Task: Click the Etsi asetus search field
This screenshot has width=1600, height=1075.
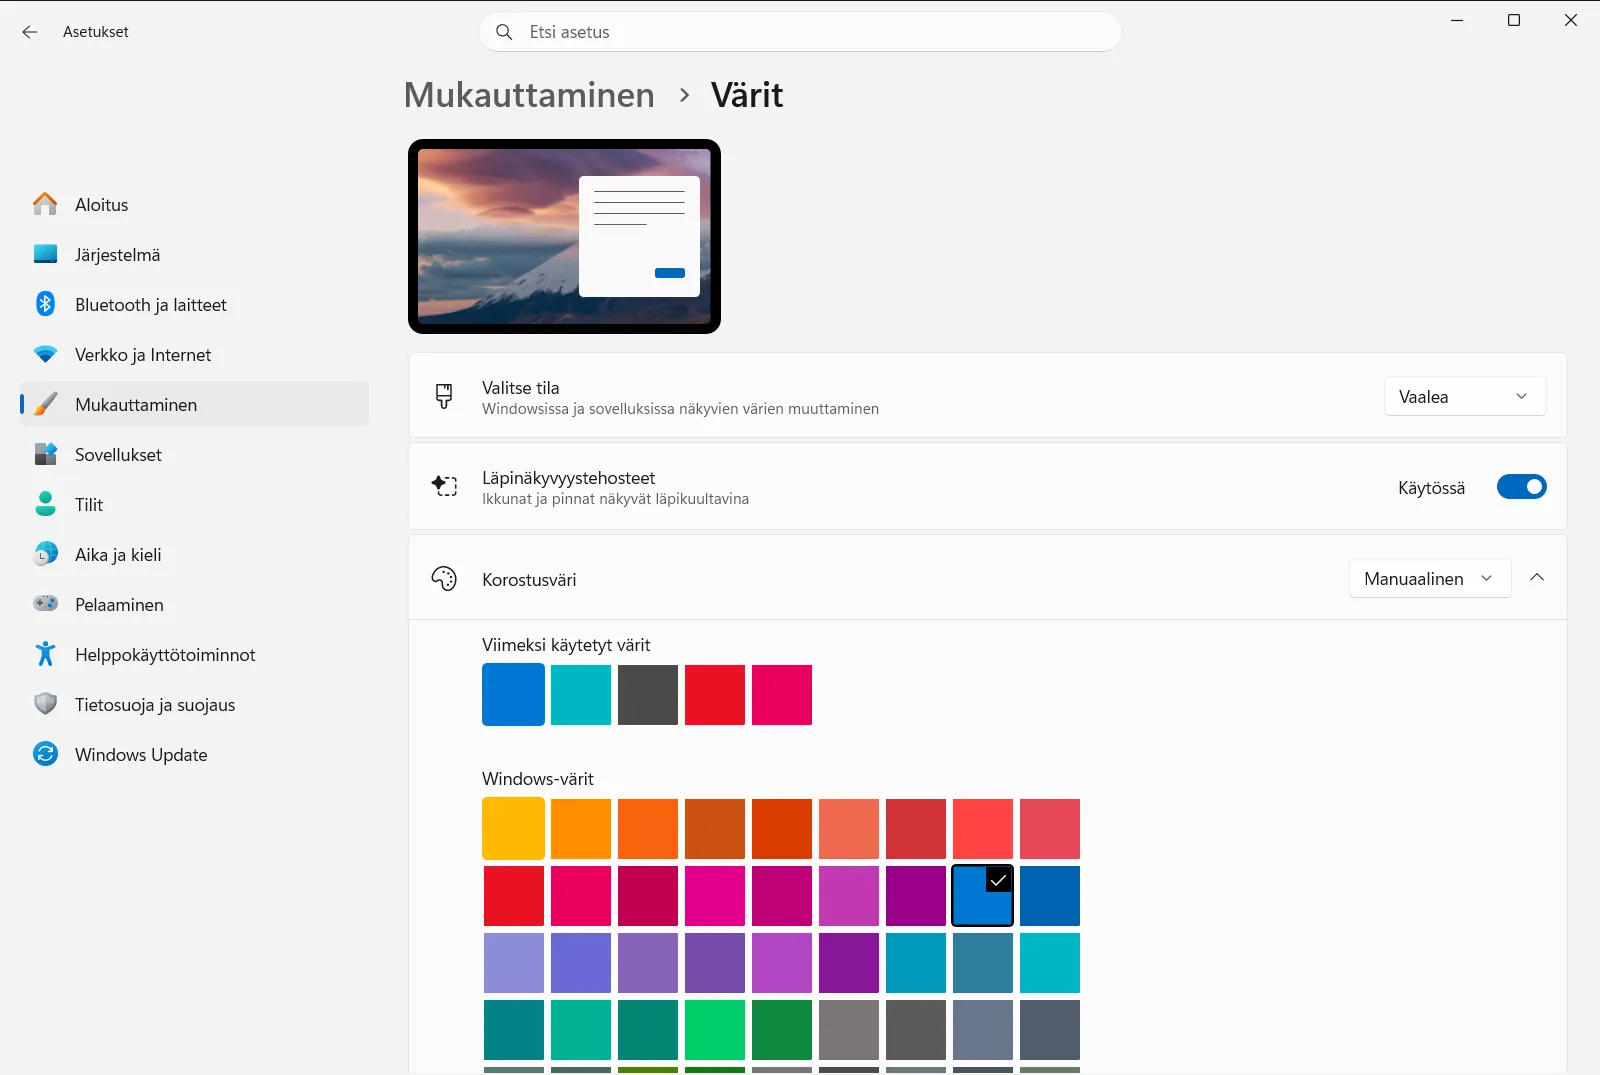Action: (800, 32)
